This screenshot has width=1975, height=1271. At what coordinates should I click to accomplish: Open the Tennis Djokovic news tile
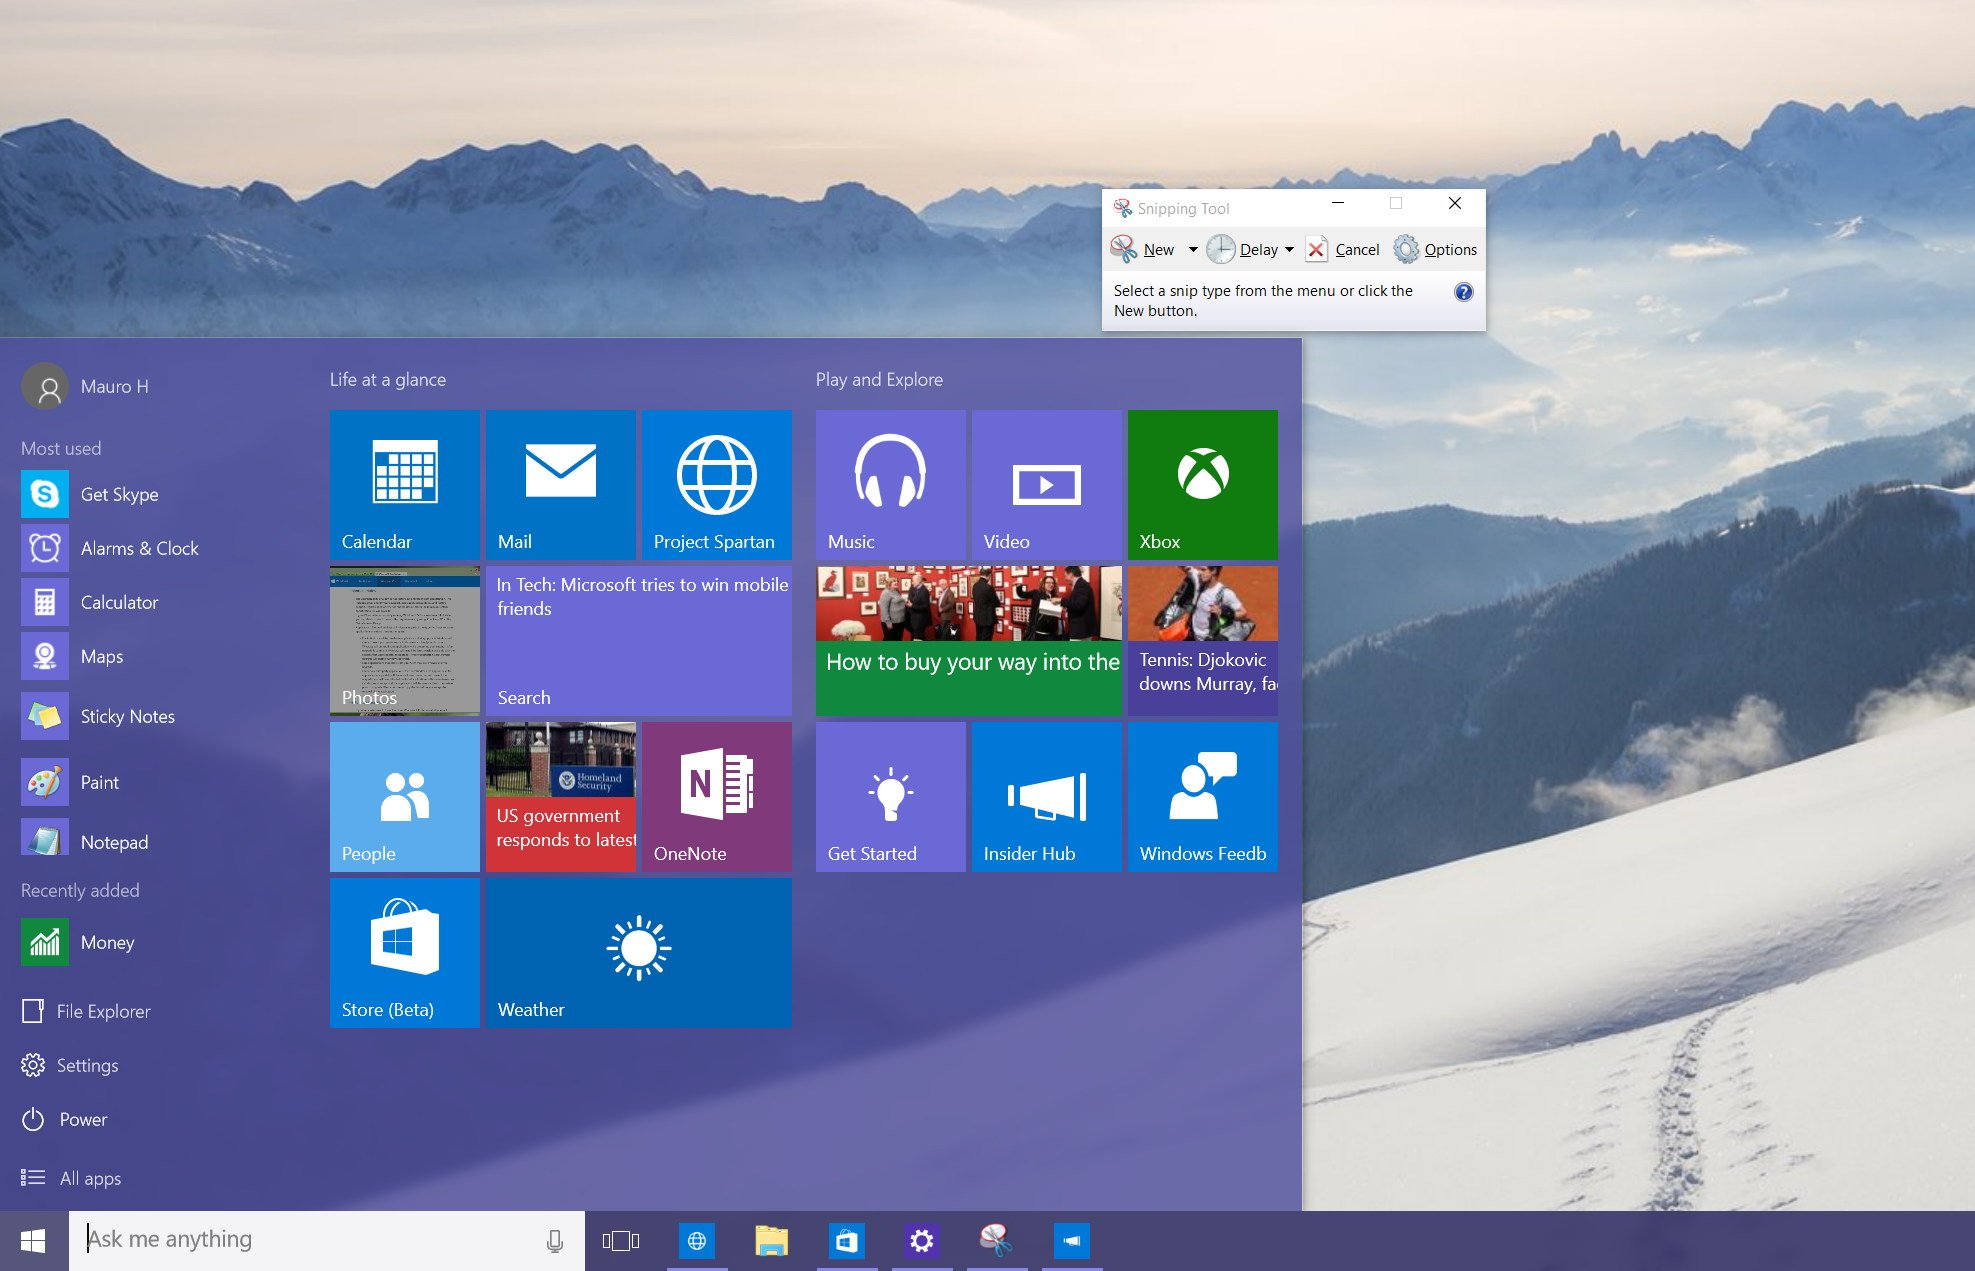pos(1202,640)
